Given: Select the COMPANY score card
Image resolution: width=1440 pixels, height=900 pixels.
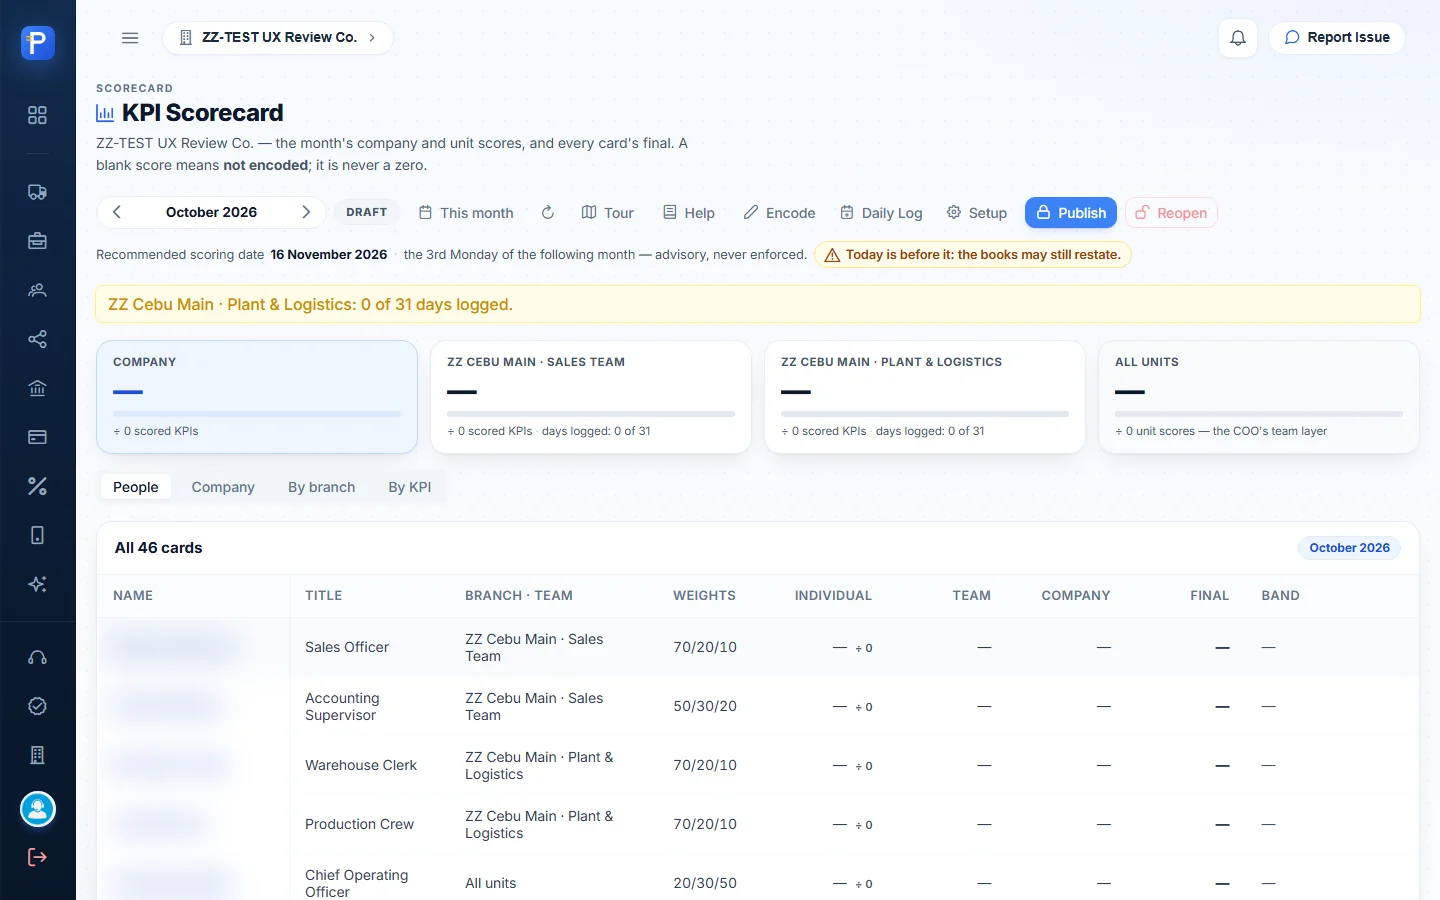Looking at the screenshot, I should (x=257, y=397).
